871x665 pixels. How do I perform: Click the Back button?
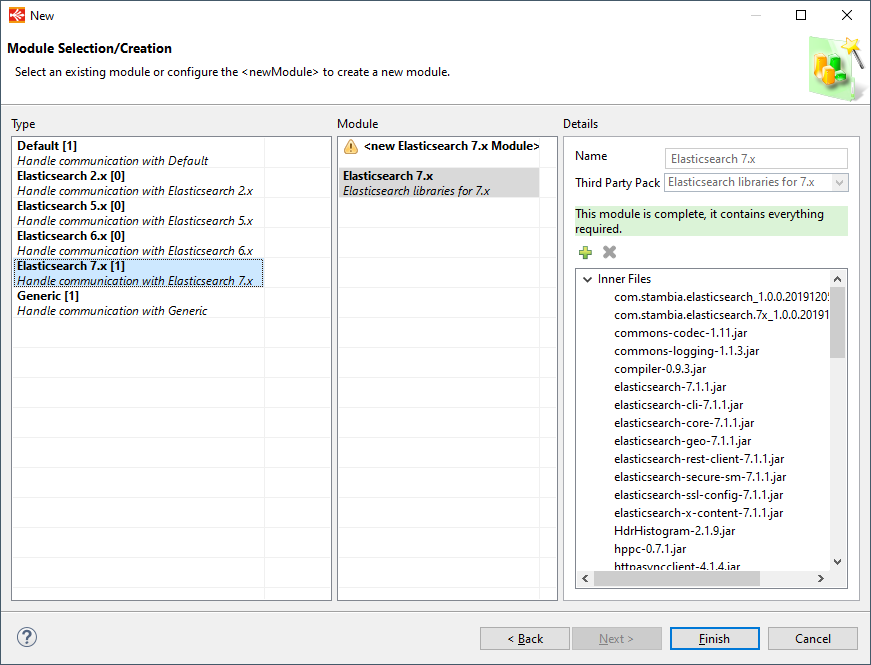click(525, 638)
